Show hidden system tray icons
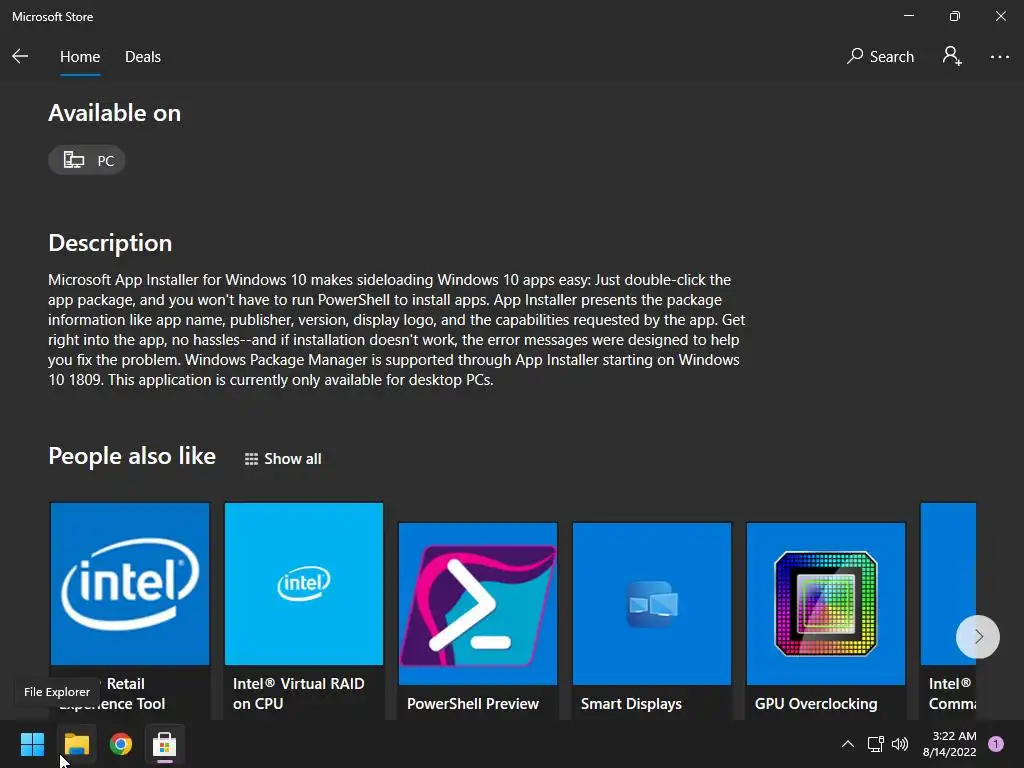 (x=848, y=744)
